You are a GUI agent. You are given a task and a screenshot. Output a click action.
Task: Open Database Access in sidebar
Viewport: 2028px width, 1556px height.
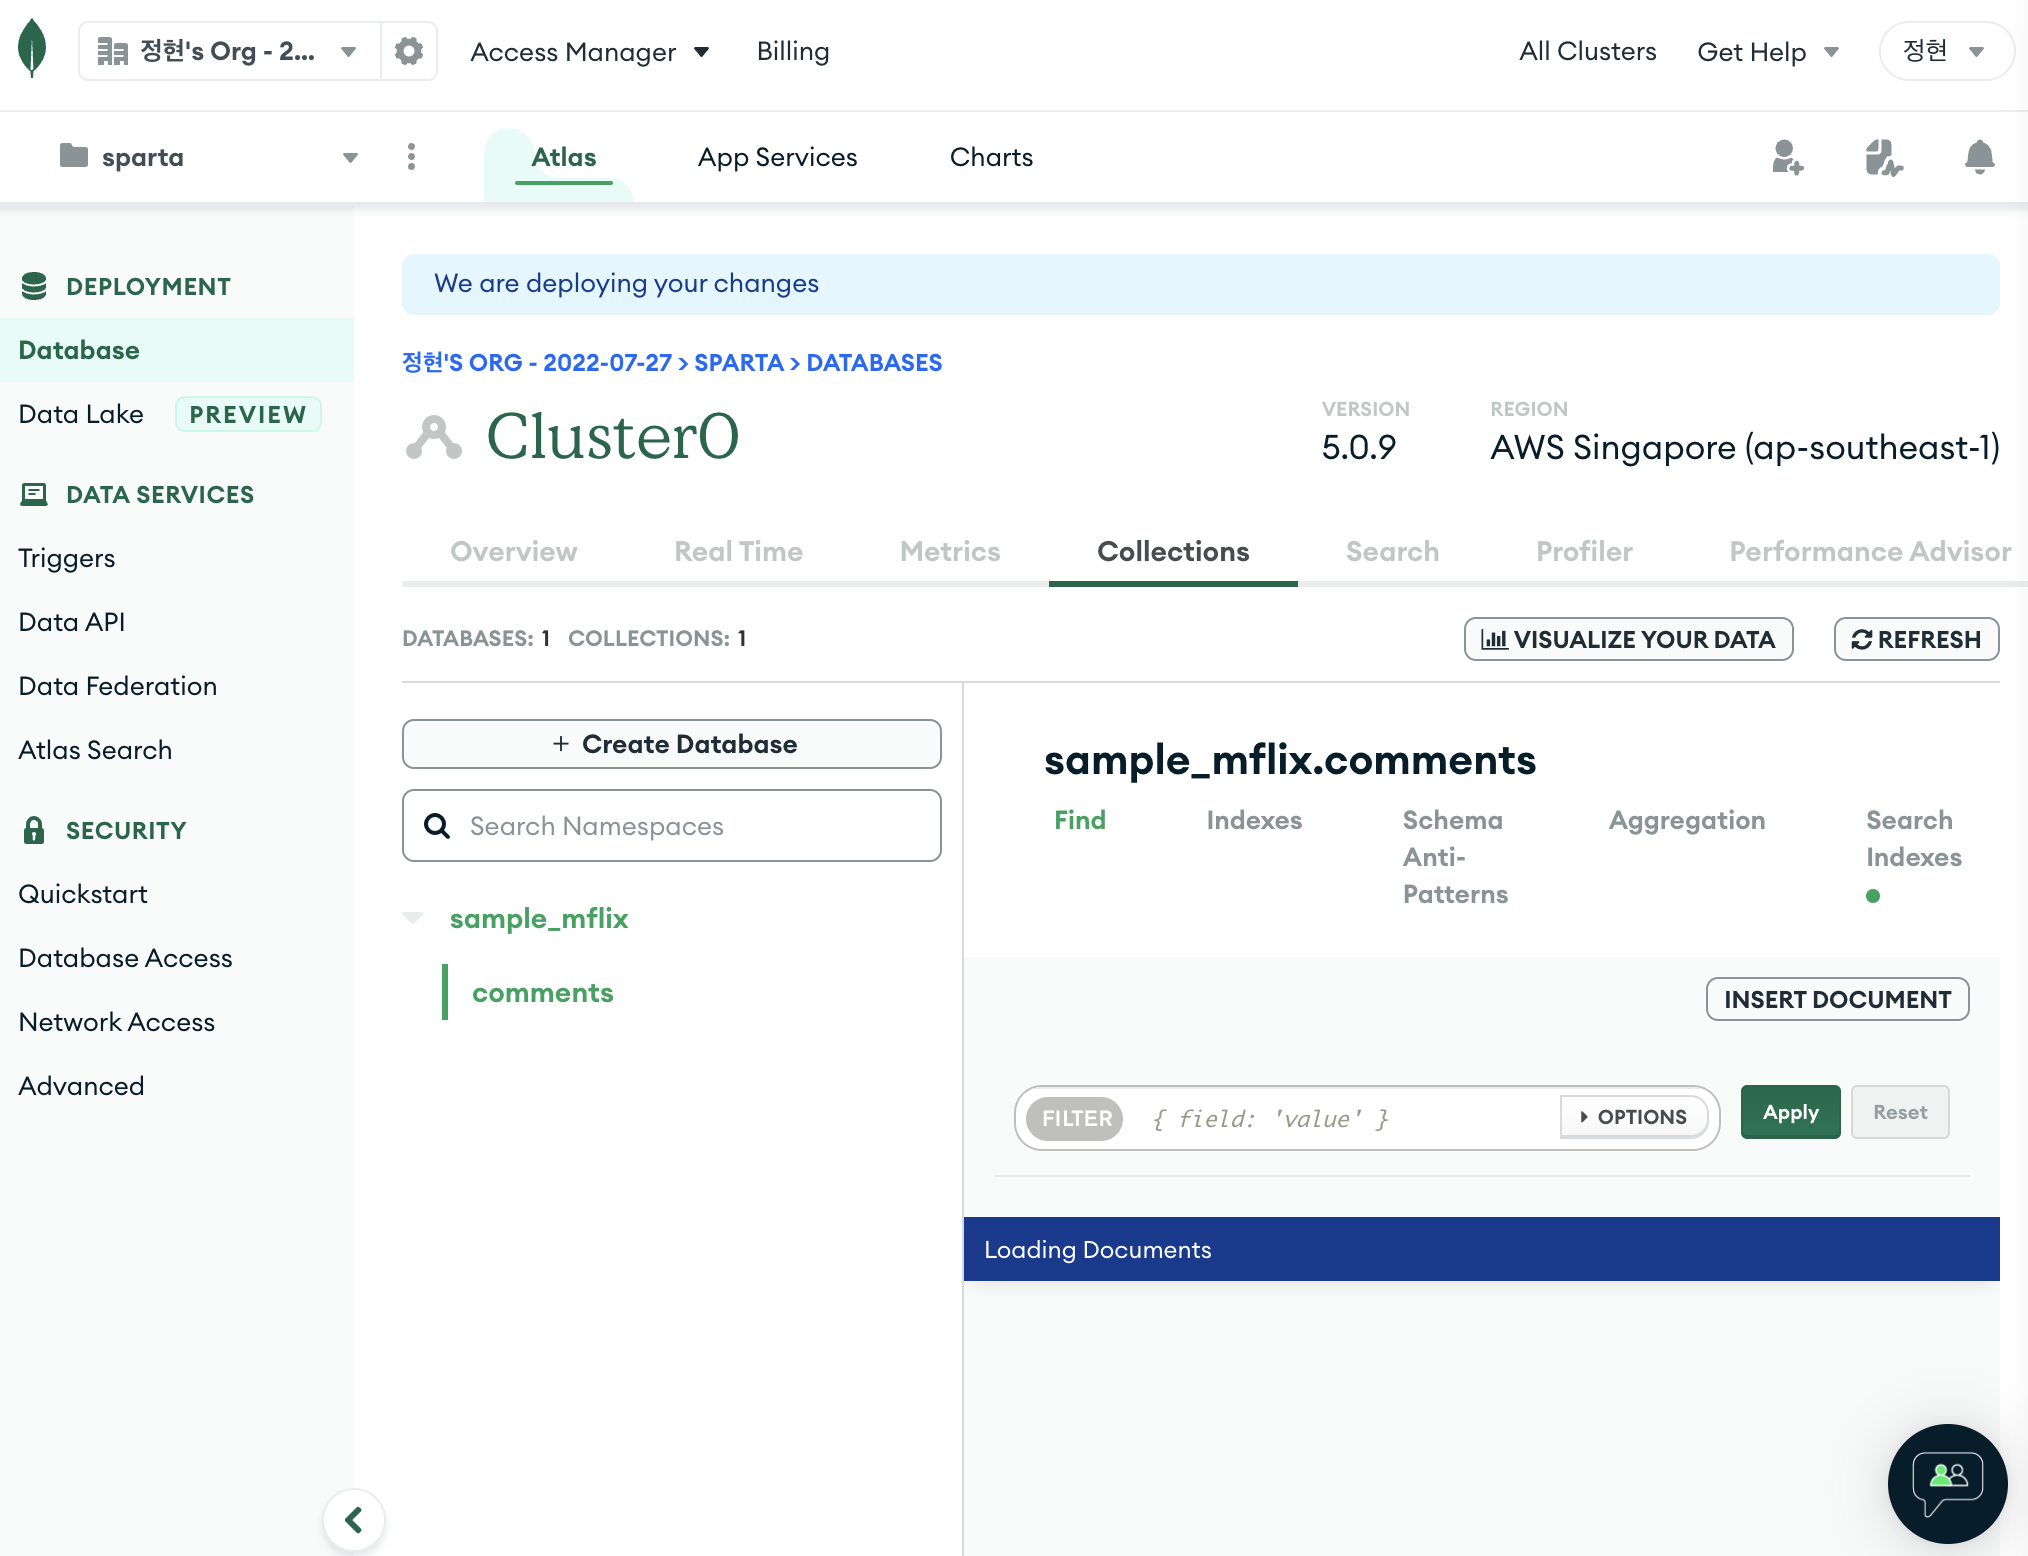(x=126, y=958)
